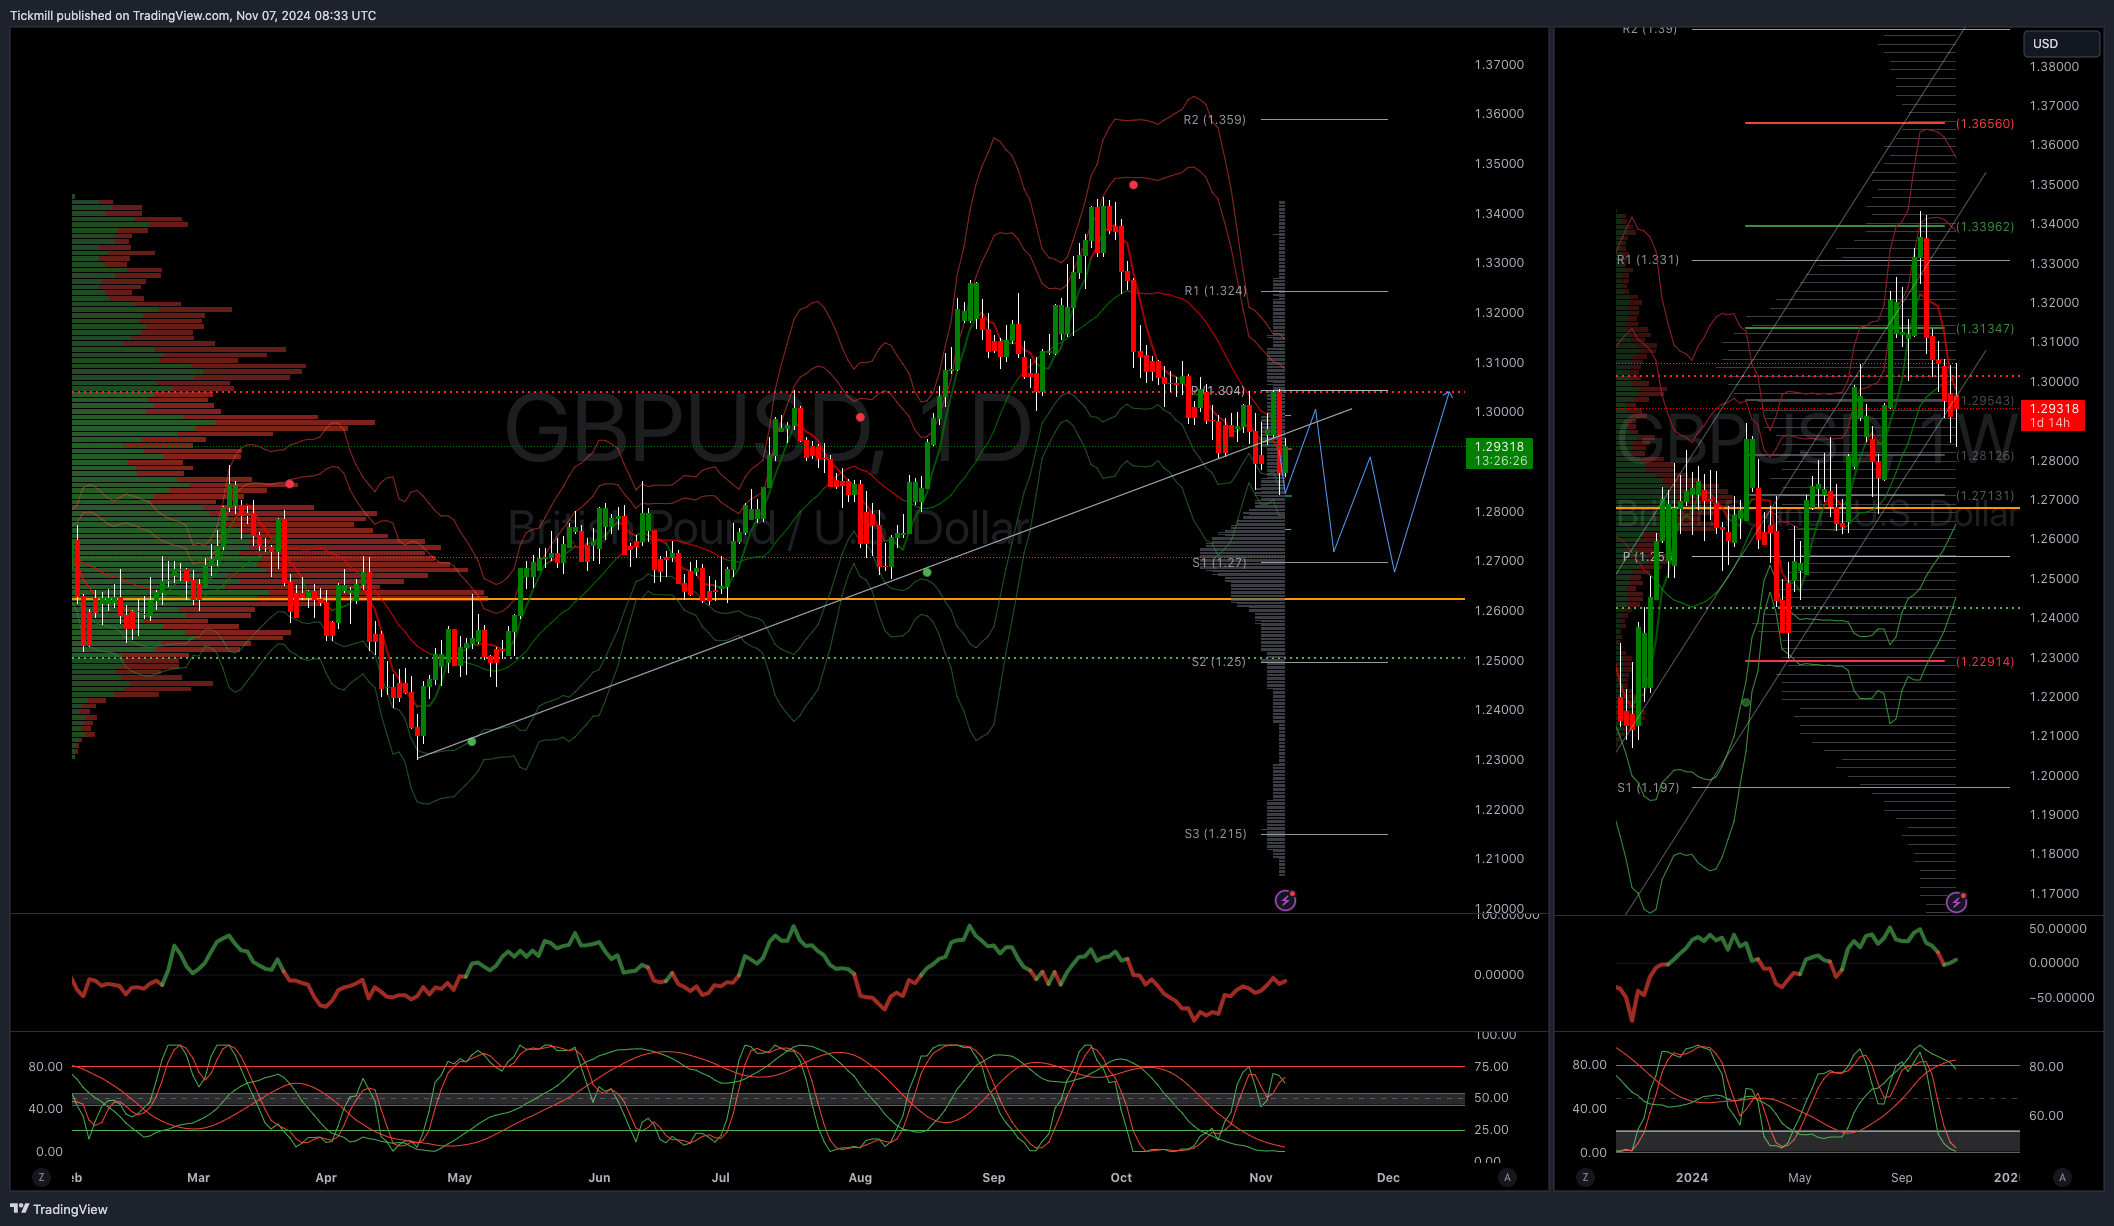Click the Jul label on the time axis
The width and height of the screenshot is (2114, 1226).
click(x=720, y=1178)
